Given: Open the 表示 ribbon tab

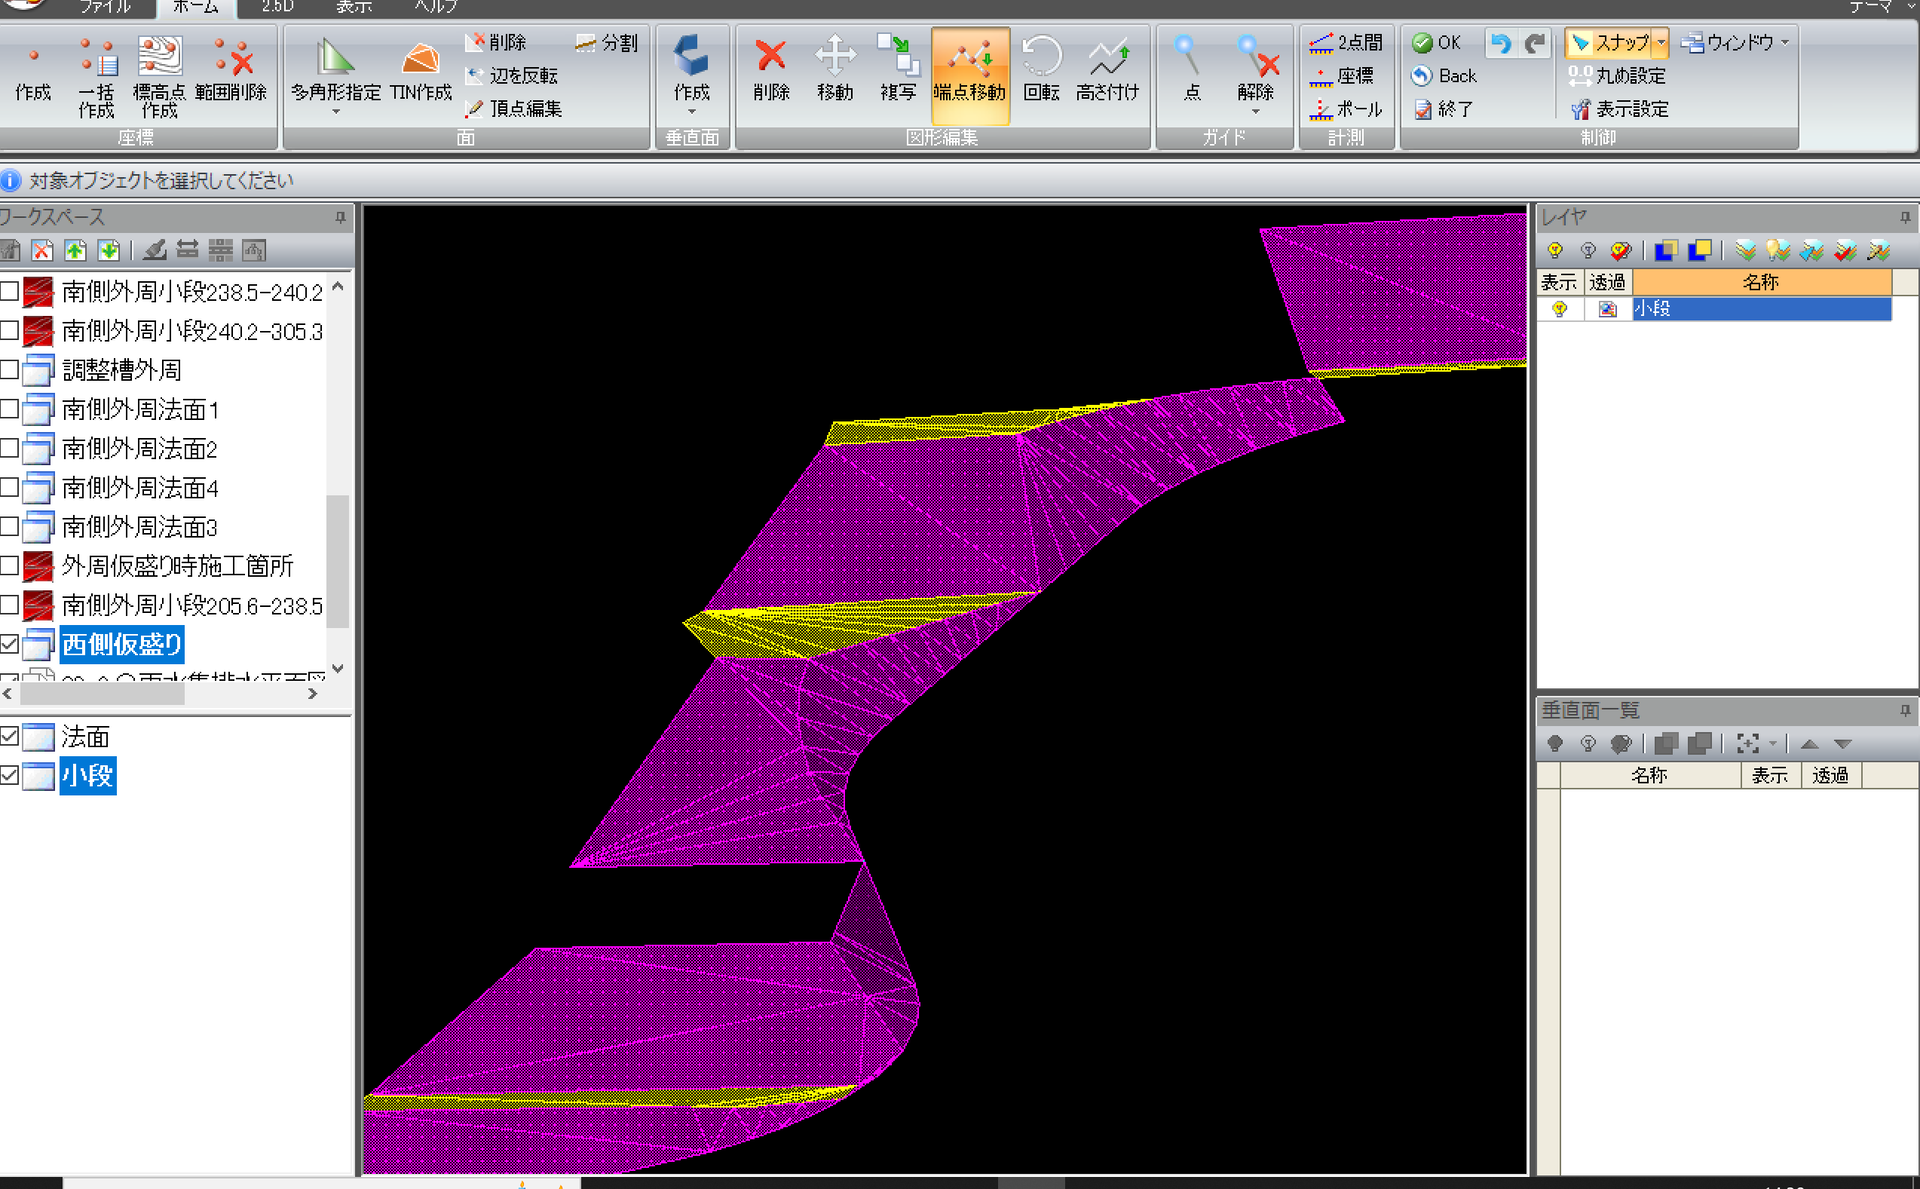Looking at the screenshot, I should pos(354,7).
